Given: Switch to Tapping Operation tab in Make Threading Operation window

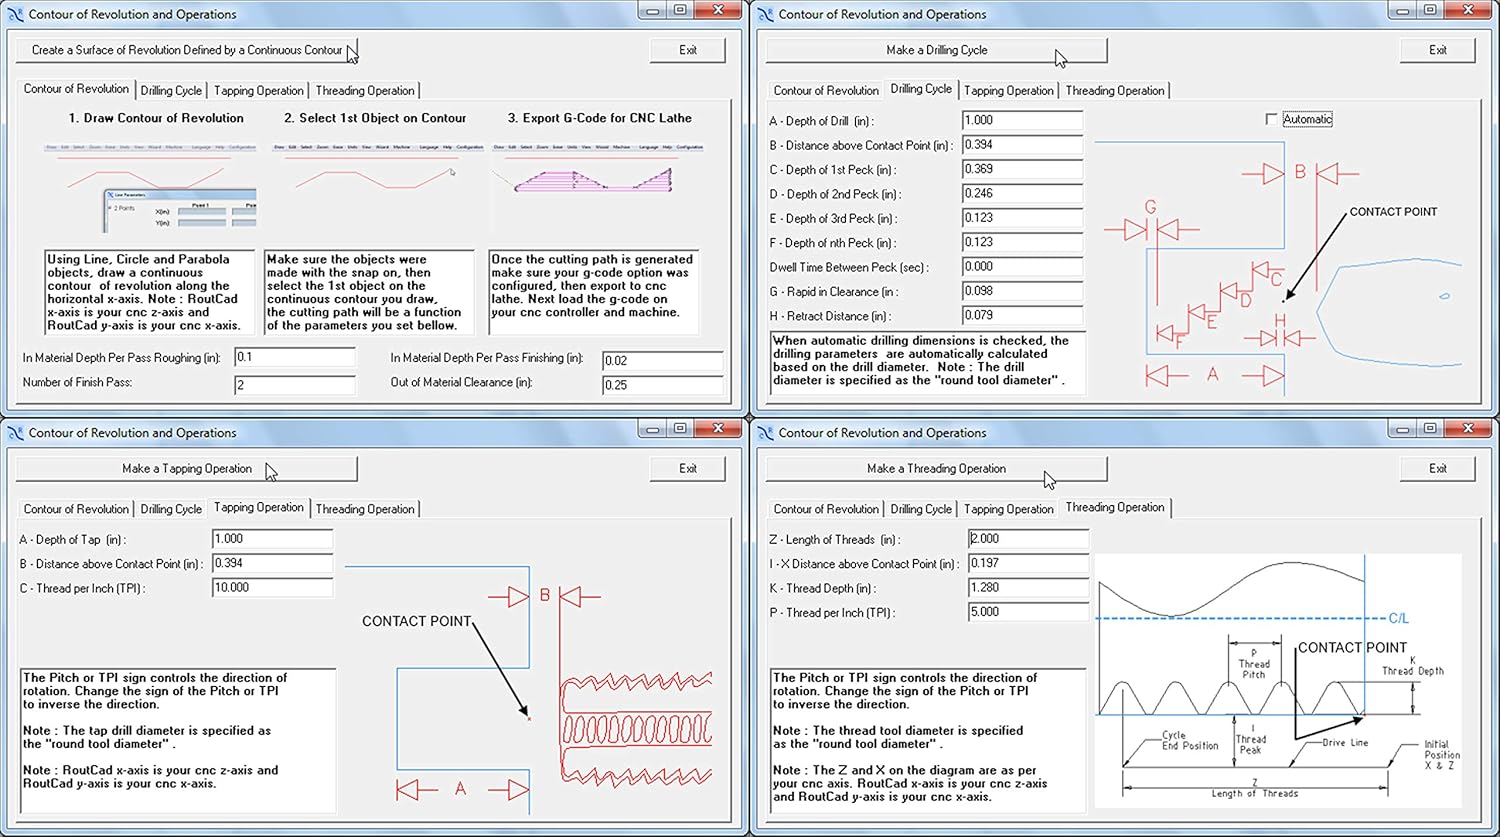Looking at the screenshot, I should pos(1009,509).
